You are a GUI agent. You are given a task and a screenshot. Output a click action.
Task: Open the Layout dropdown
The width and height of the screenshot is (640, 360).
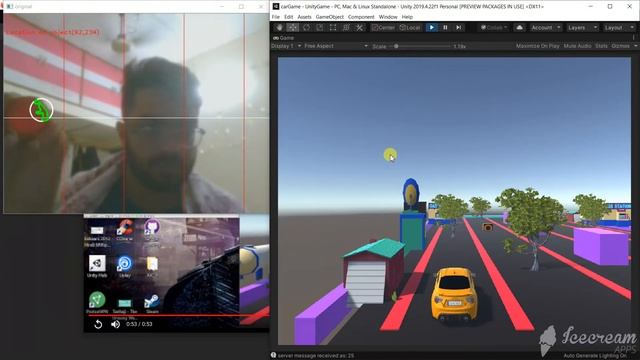pos(619,27)
